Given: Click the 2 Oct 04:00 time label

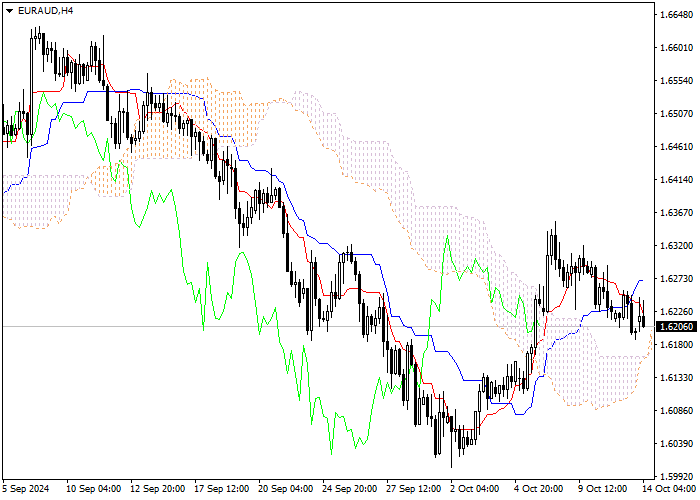Looking at the screenshot, I should (475, 489).
